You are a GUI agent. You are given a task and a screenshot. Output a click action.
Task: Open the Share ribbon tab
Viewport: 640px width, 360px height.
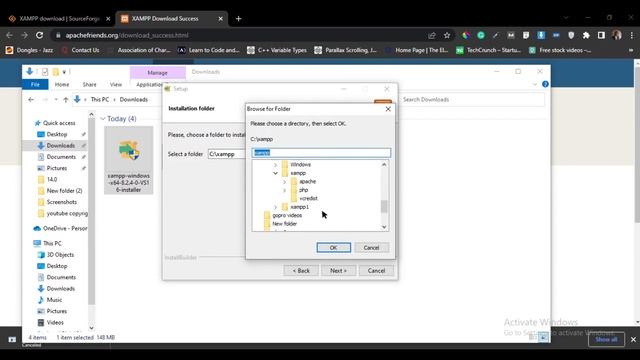tap(89, 84)
